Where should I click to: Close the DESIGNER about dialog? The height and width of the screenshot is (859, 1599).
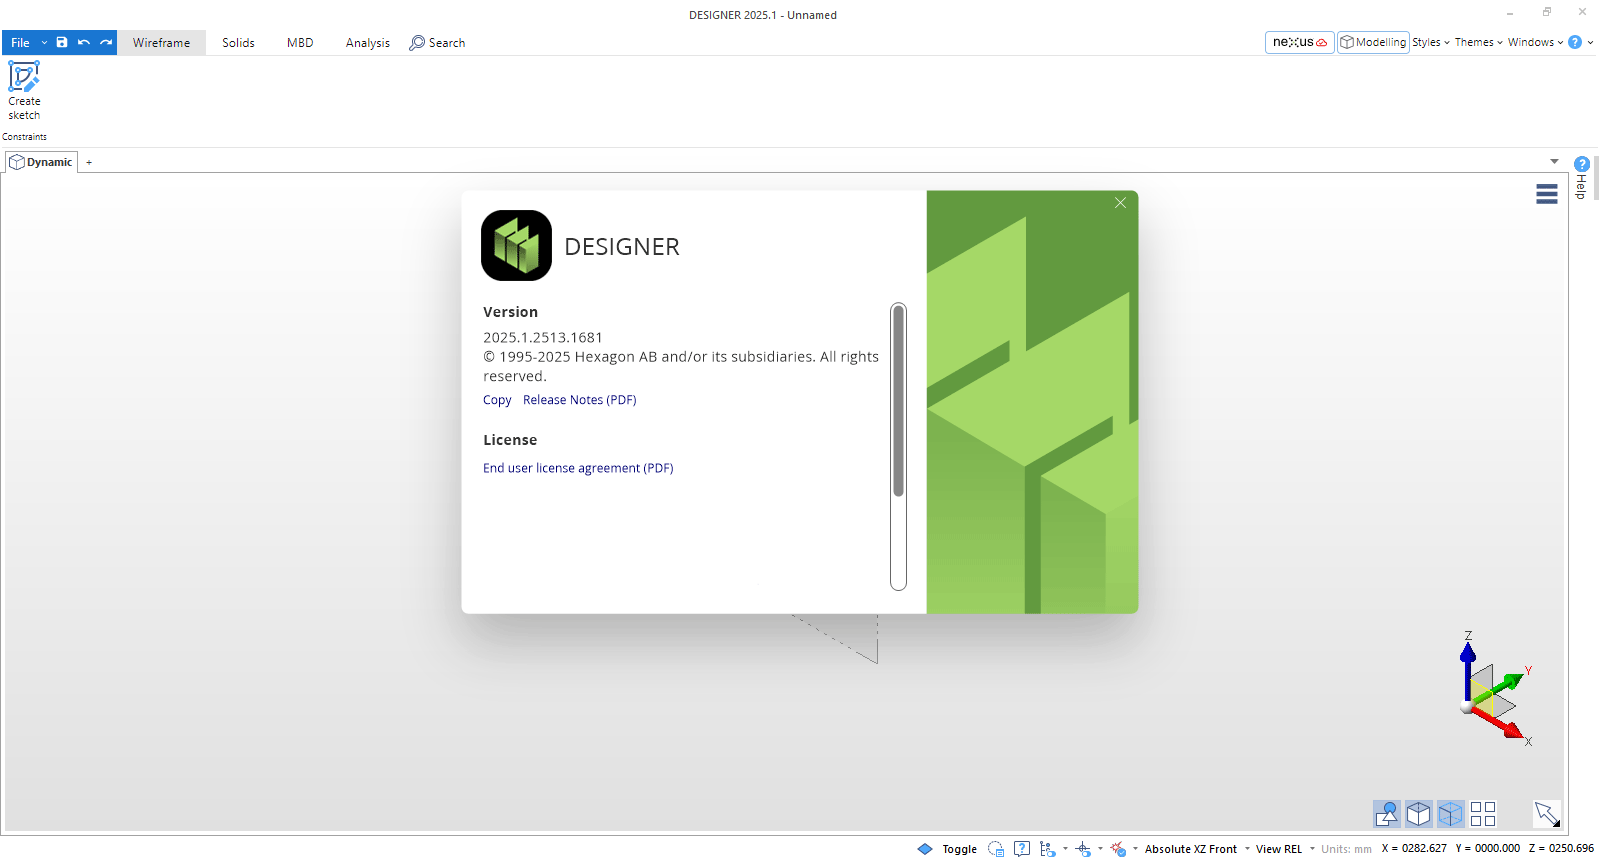tap(1120, 203)
